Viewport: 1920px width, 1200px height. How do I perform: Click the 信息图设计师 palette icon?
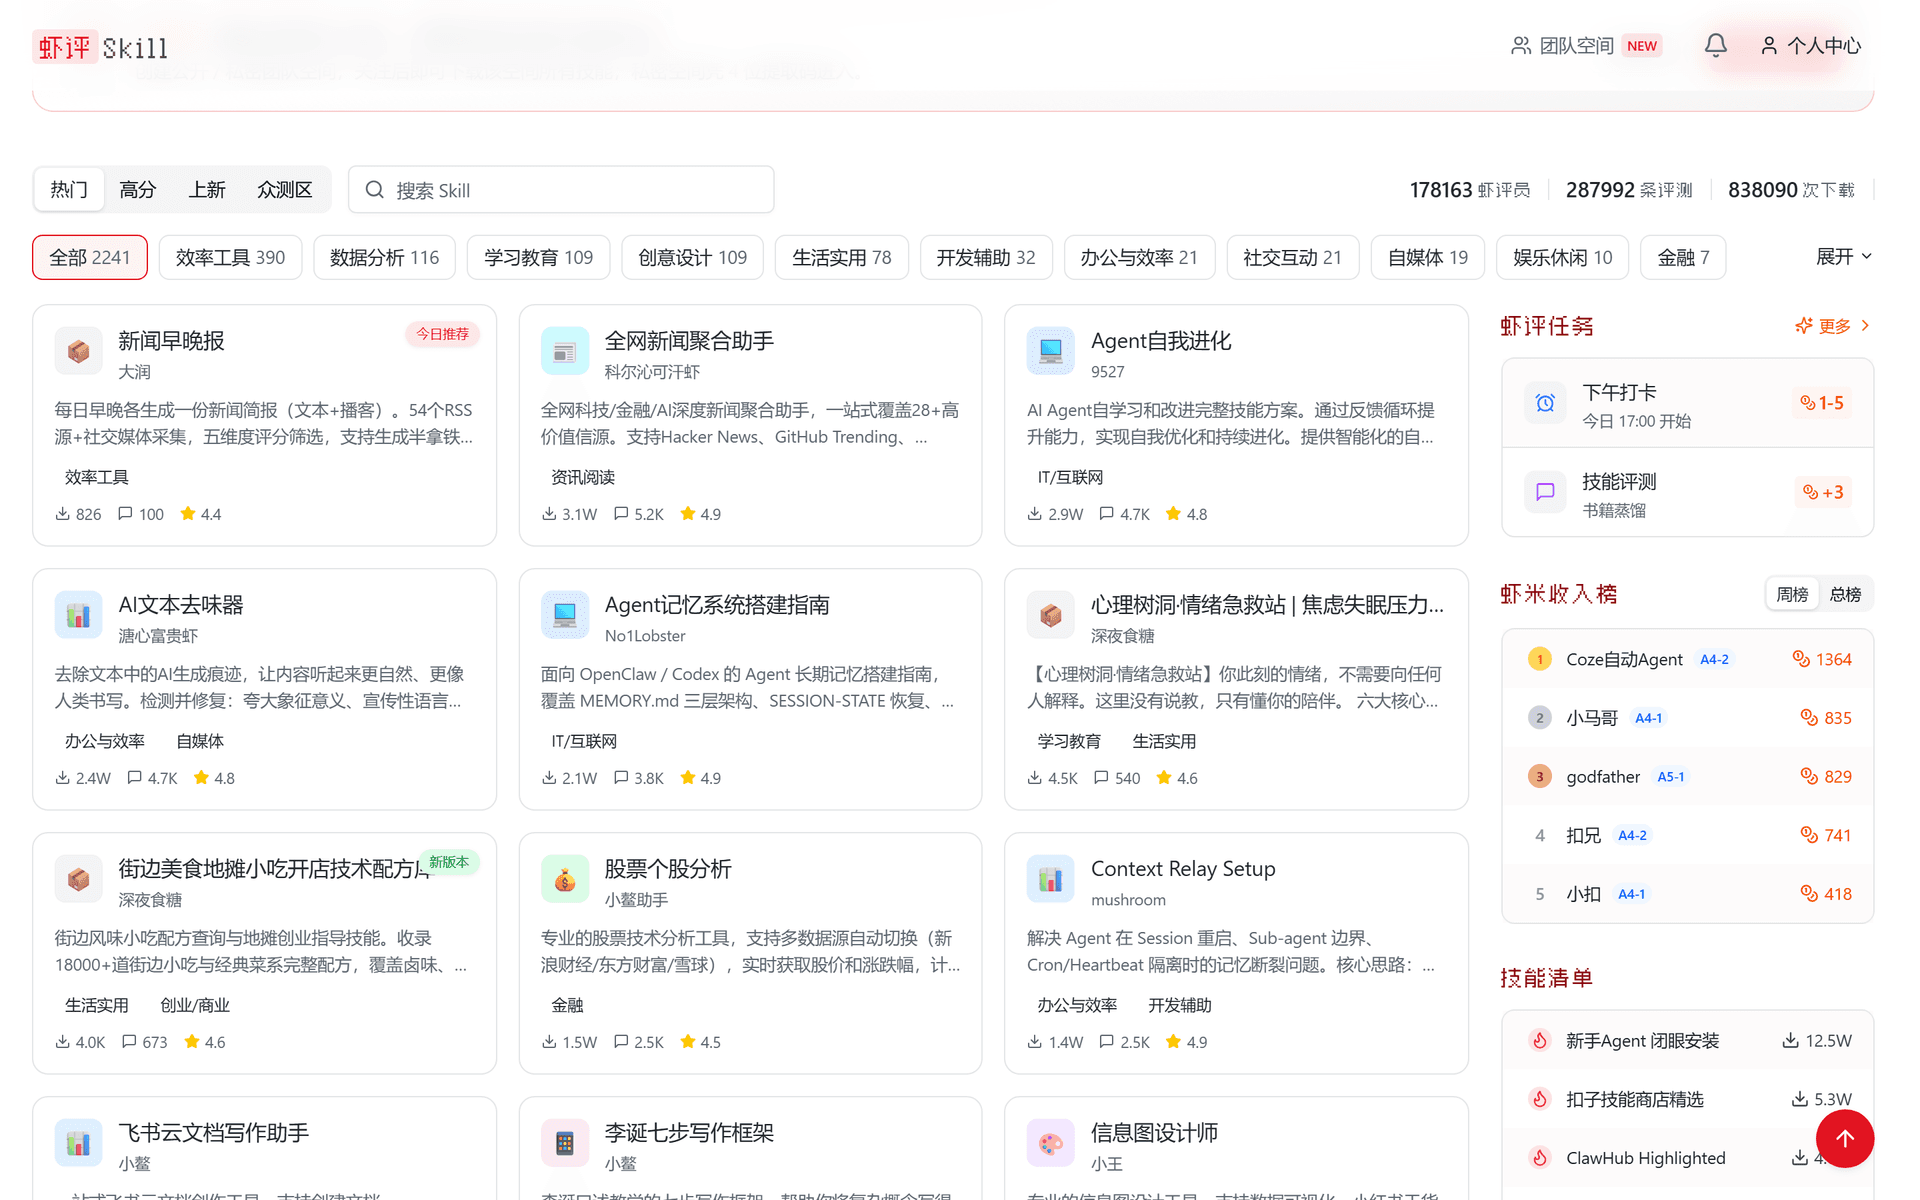tap(1051, 1143)
